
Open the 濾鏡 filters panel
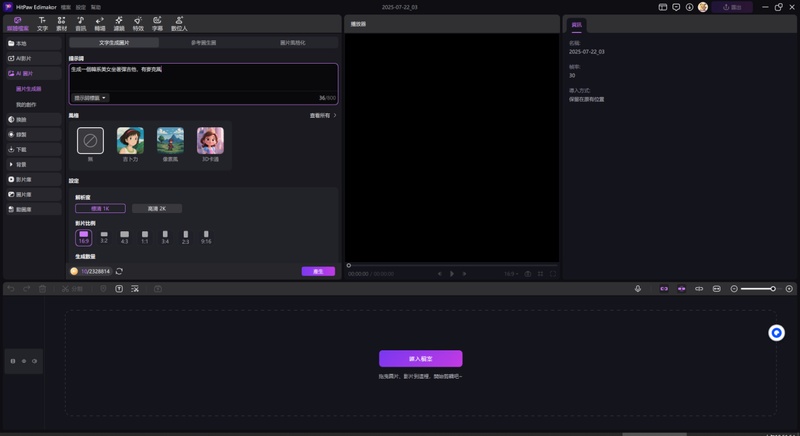pyautogui.click(x=119, y=23)
